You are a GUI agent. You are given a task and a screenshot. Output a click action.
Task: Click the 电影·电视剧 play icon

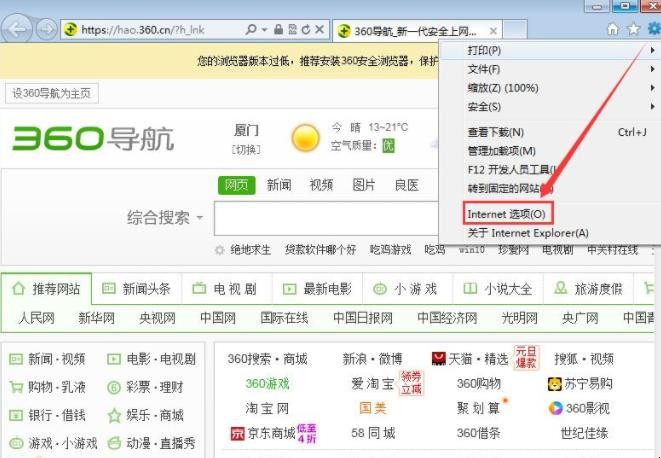[114, 359]
